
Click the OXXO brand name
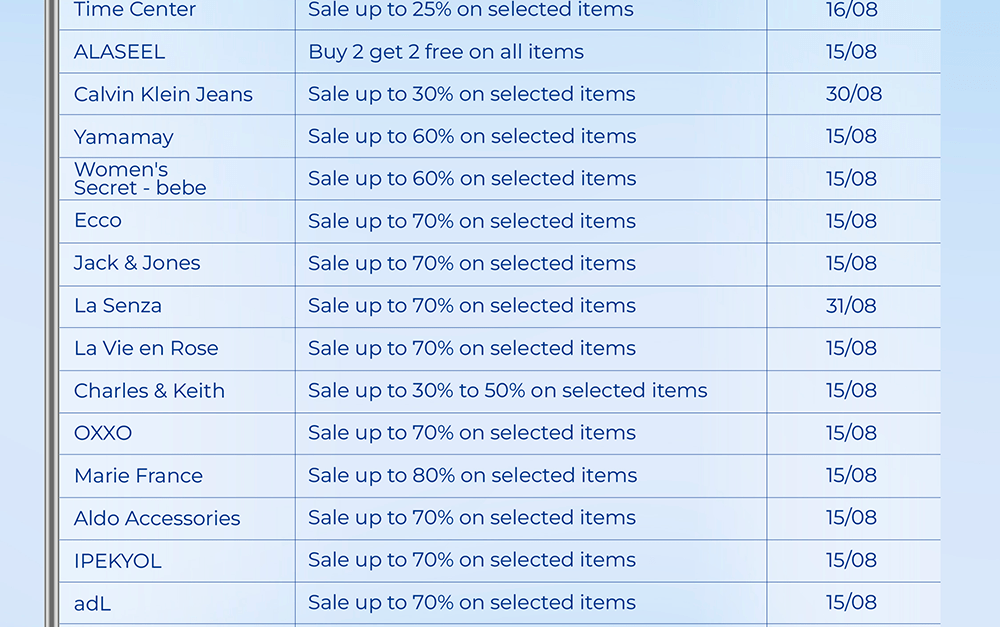[103, 433]
